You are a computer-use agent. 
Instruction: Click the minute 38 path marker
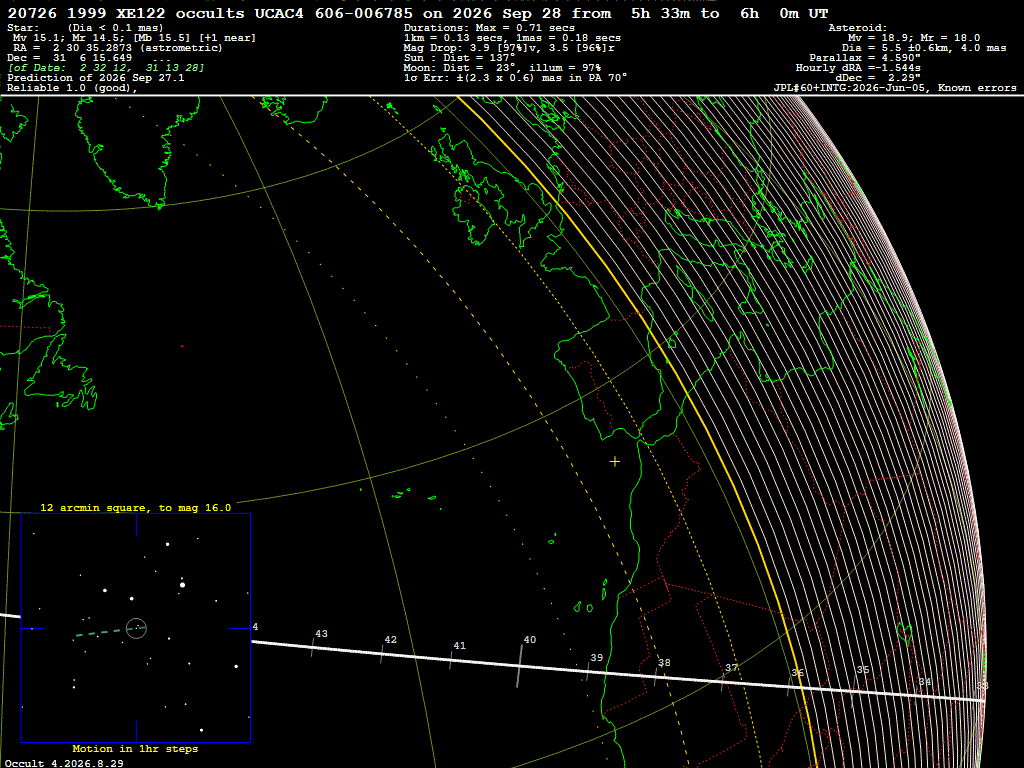click(655, 677)
